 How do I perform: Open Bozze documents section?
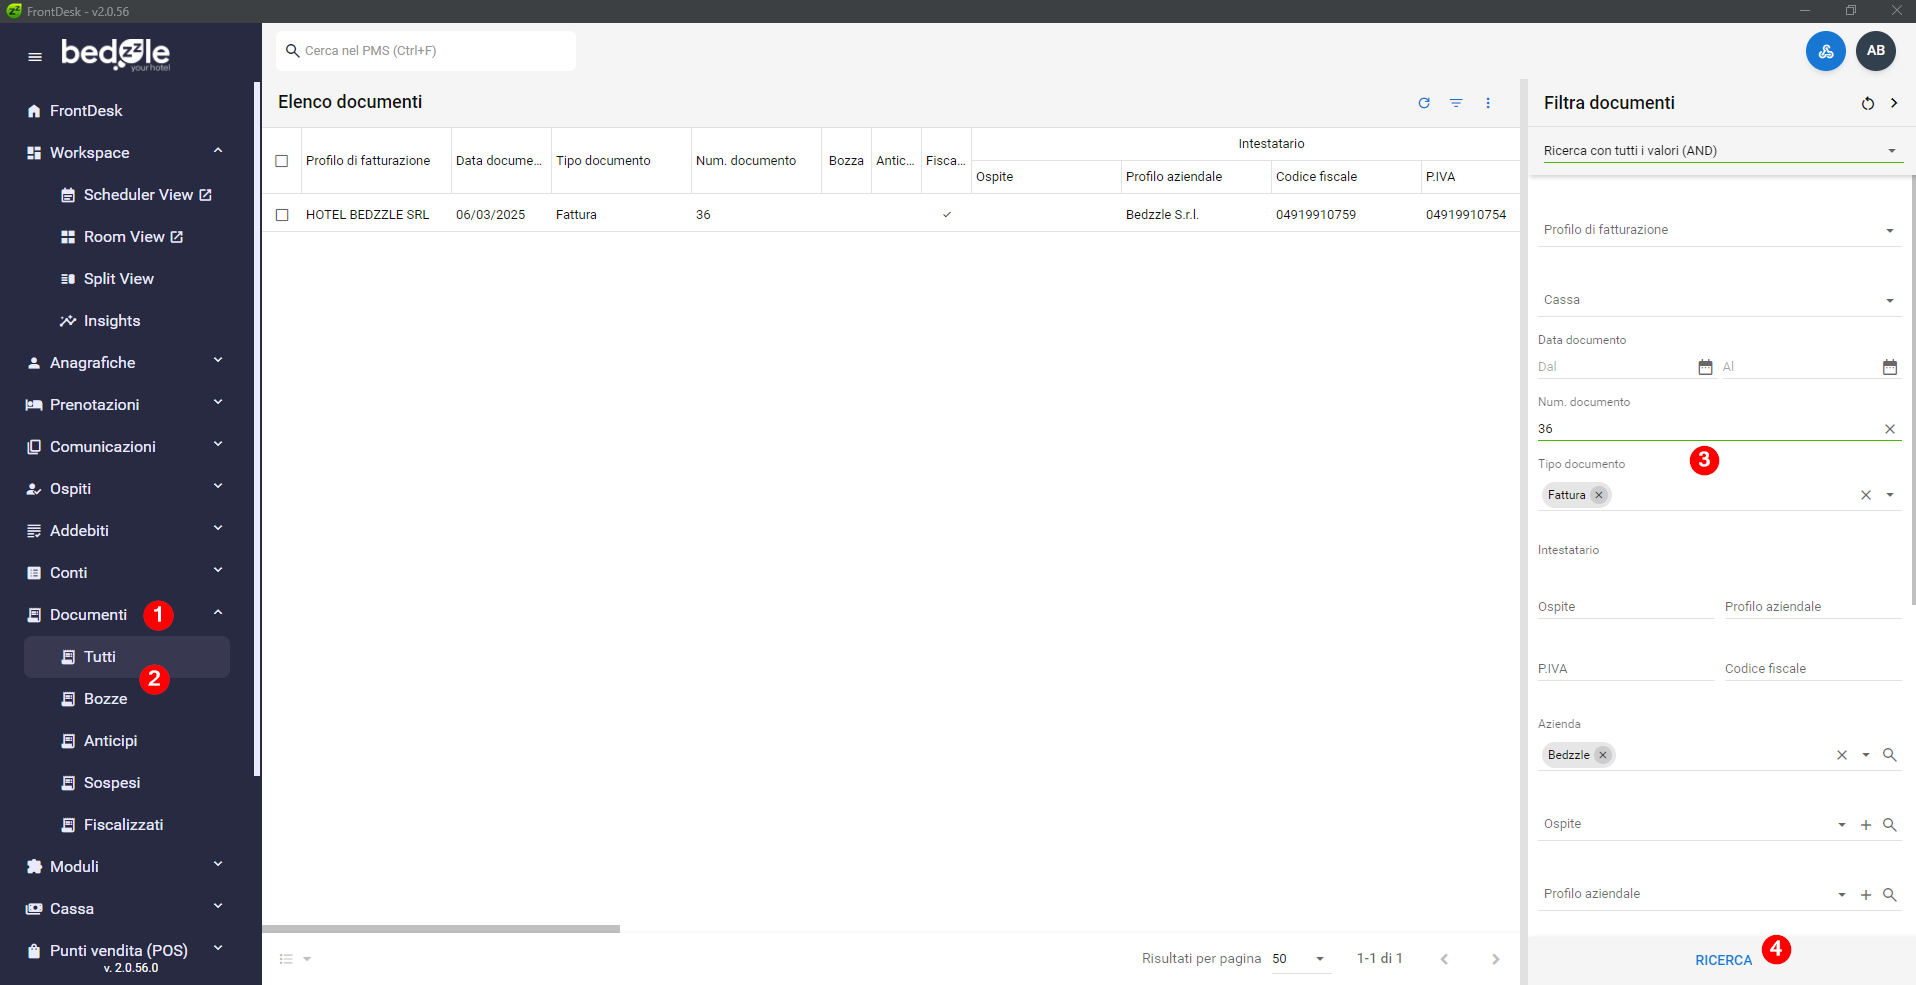(105, 699)
